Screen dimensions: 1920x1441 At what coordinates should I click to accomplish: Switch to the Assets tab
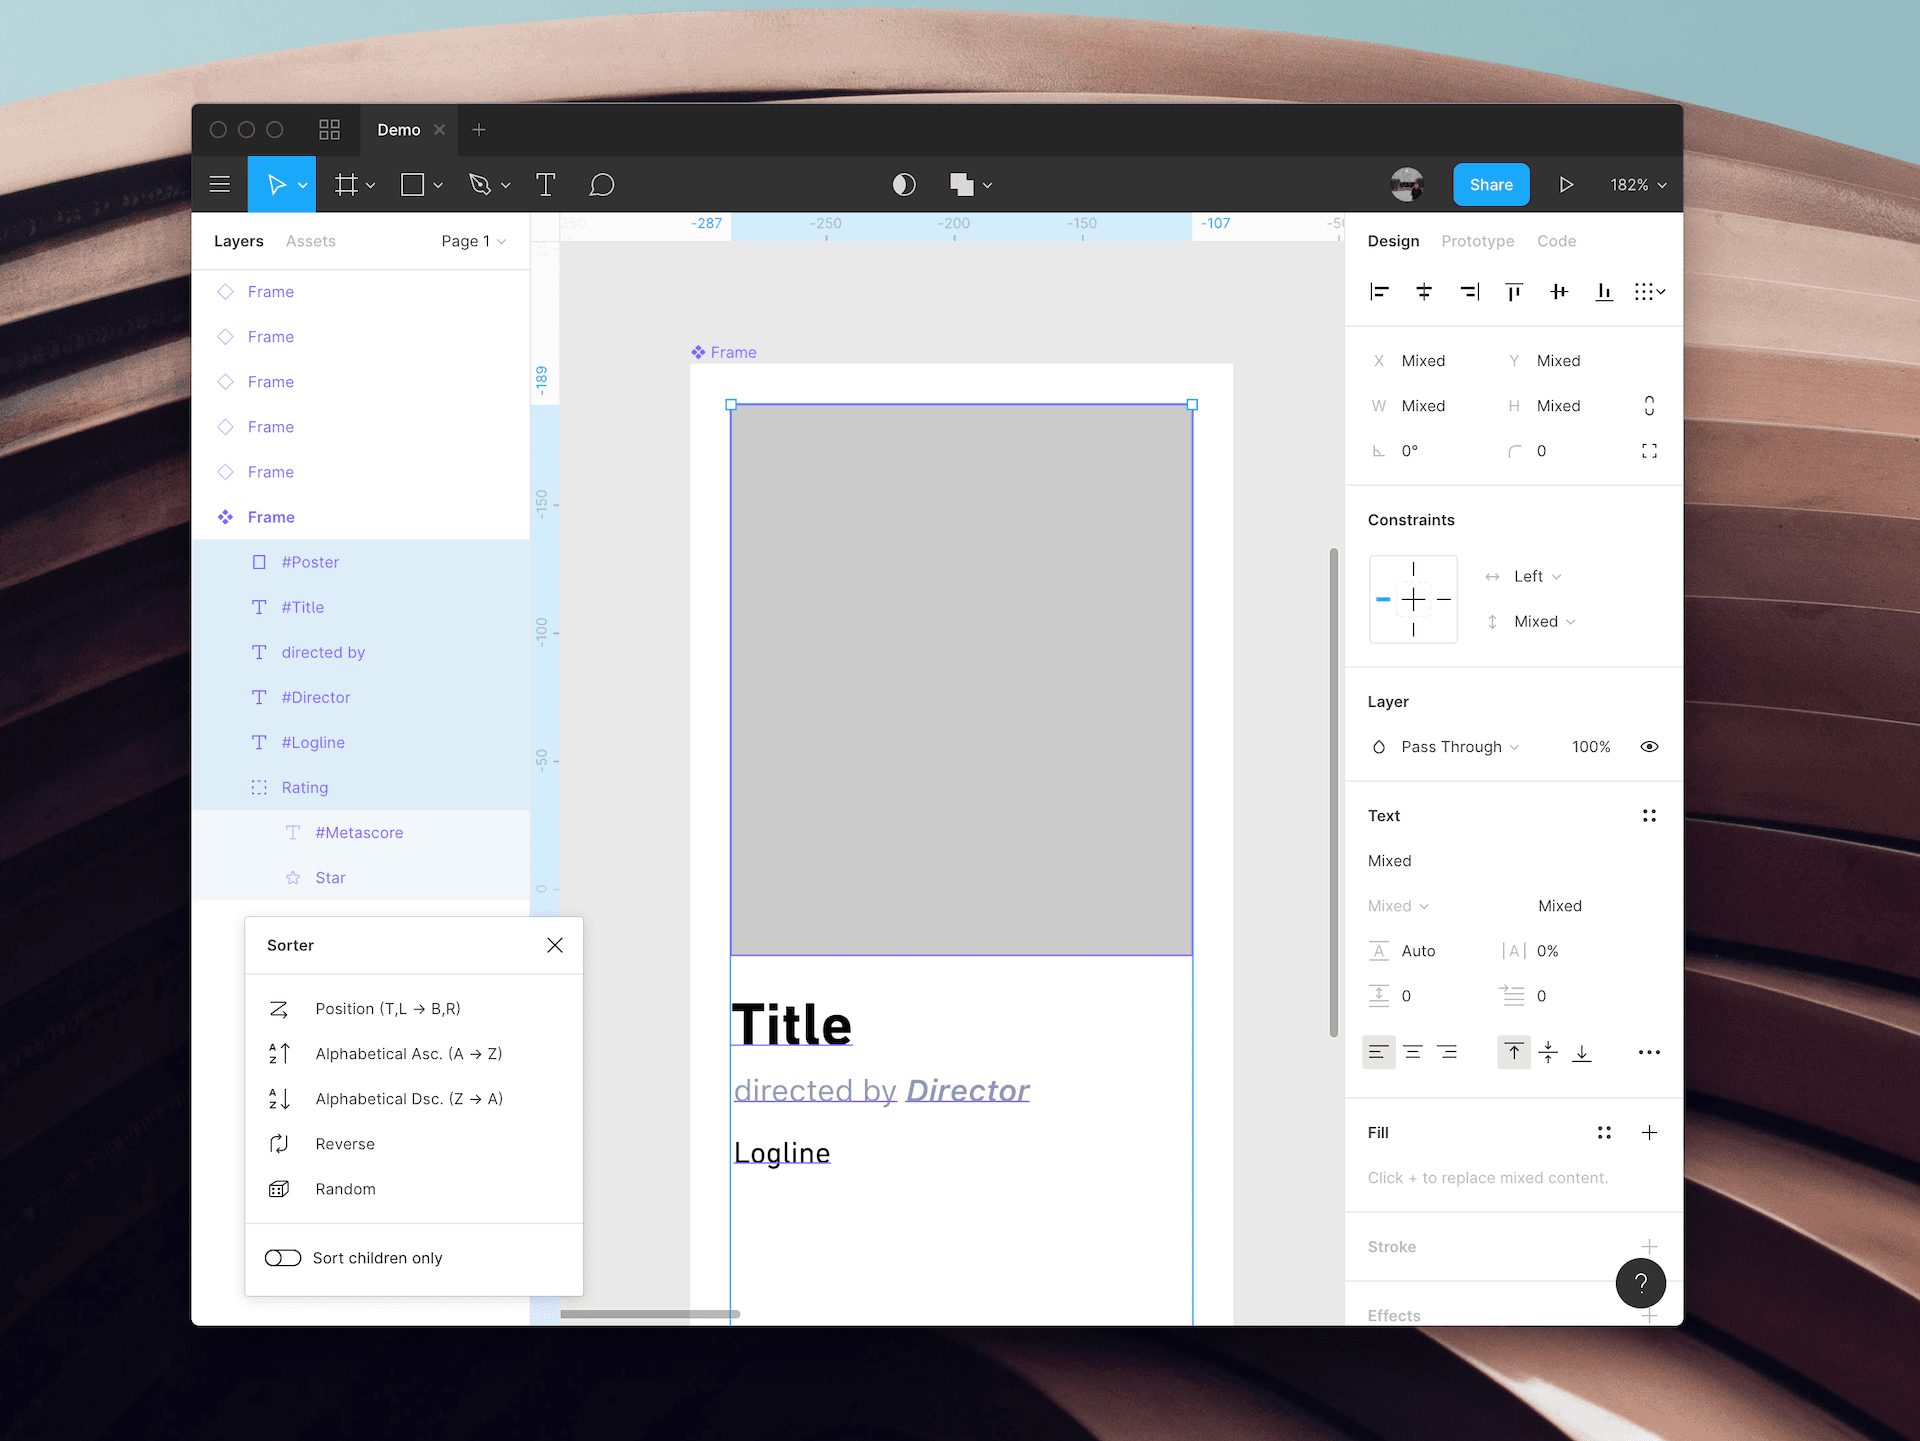pyautogui.click(x=310, y=241)
